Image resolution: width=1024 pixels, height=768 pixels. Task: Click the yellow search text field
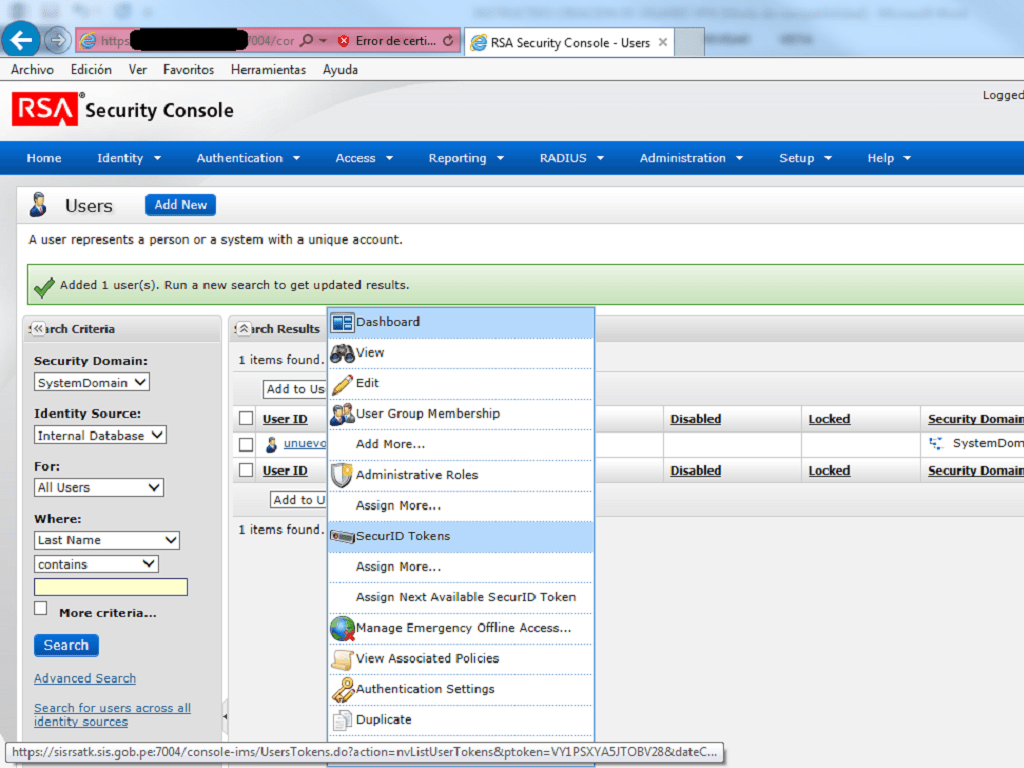(111, 587)
